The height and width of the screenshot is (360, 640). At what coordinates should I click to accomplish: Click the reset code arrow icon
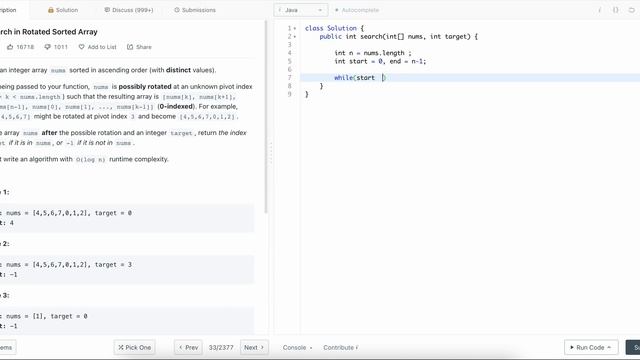click(631, 10)
